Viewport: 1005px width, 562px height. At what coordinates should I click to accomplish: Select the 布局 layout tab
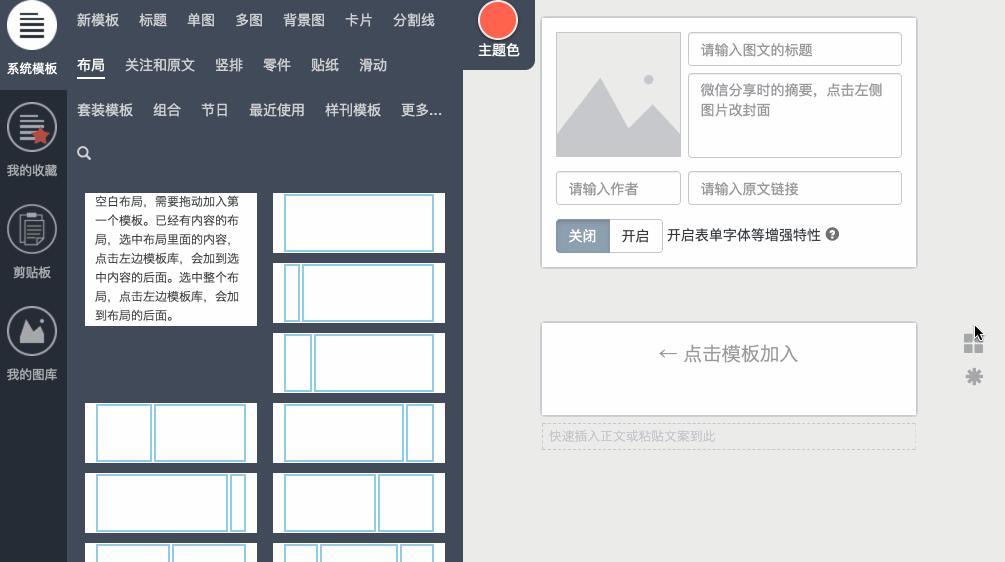(91, 65)
